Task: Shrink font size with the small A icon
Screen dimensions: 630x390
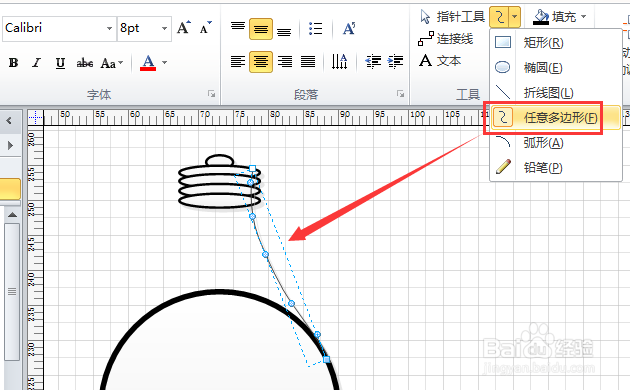Action: [205, 28]
